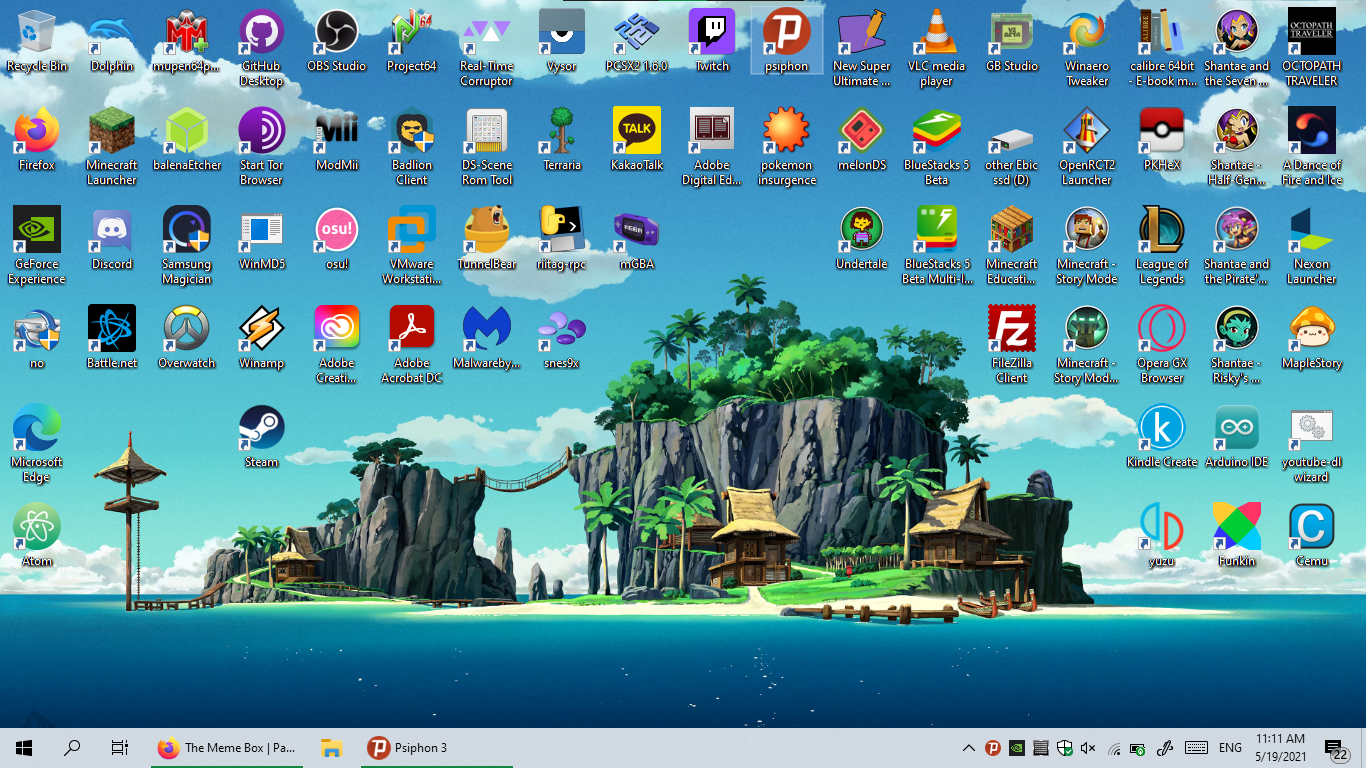Select the Arduino IDE desktop icon
The height and width of the screenshot is (768, 1366).
1237,437
